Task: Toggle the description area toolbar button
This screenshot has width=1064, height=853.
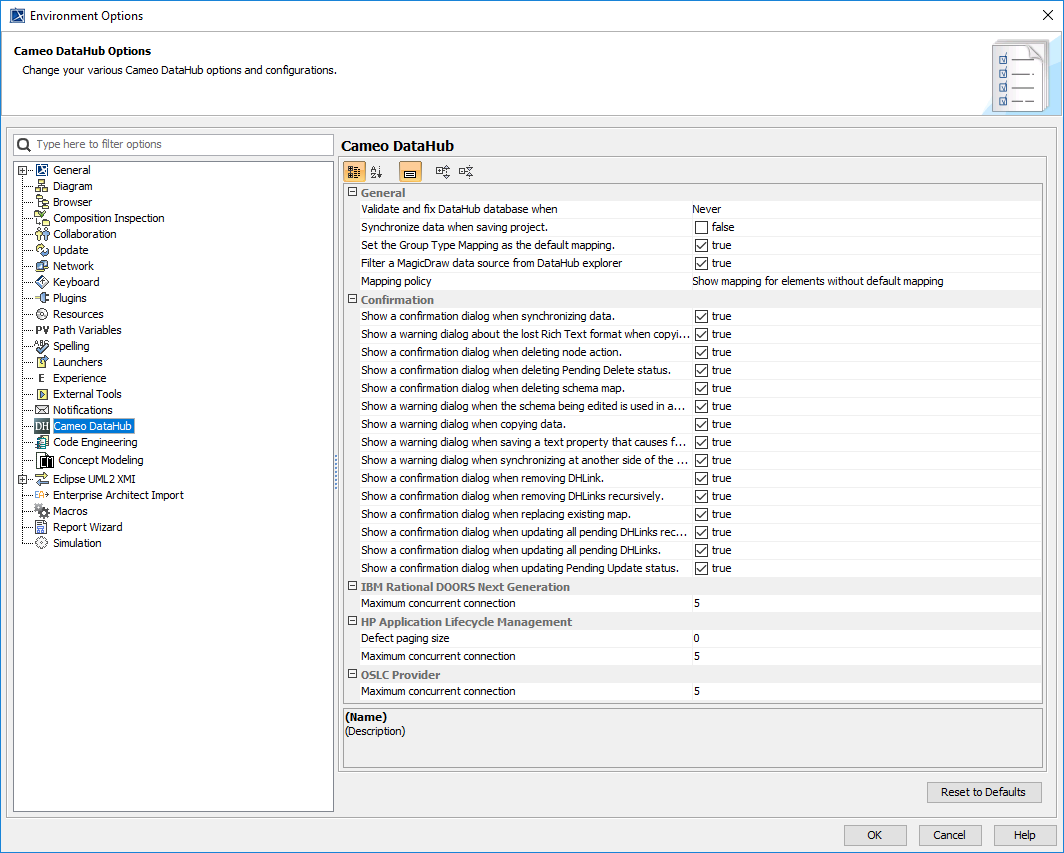Action: (410, 172)
